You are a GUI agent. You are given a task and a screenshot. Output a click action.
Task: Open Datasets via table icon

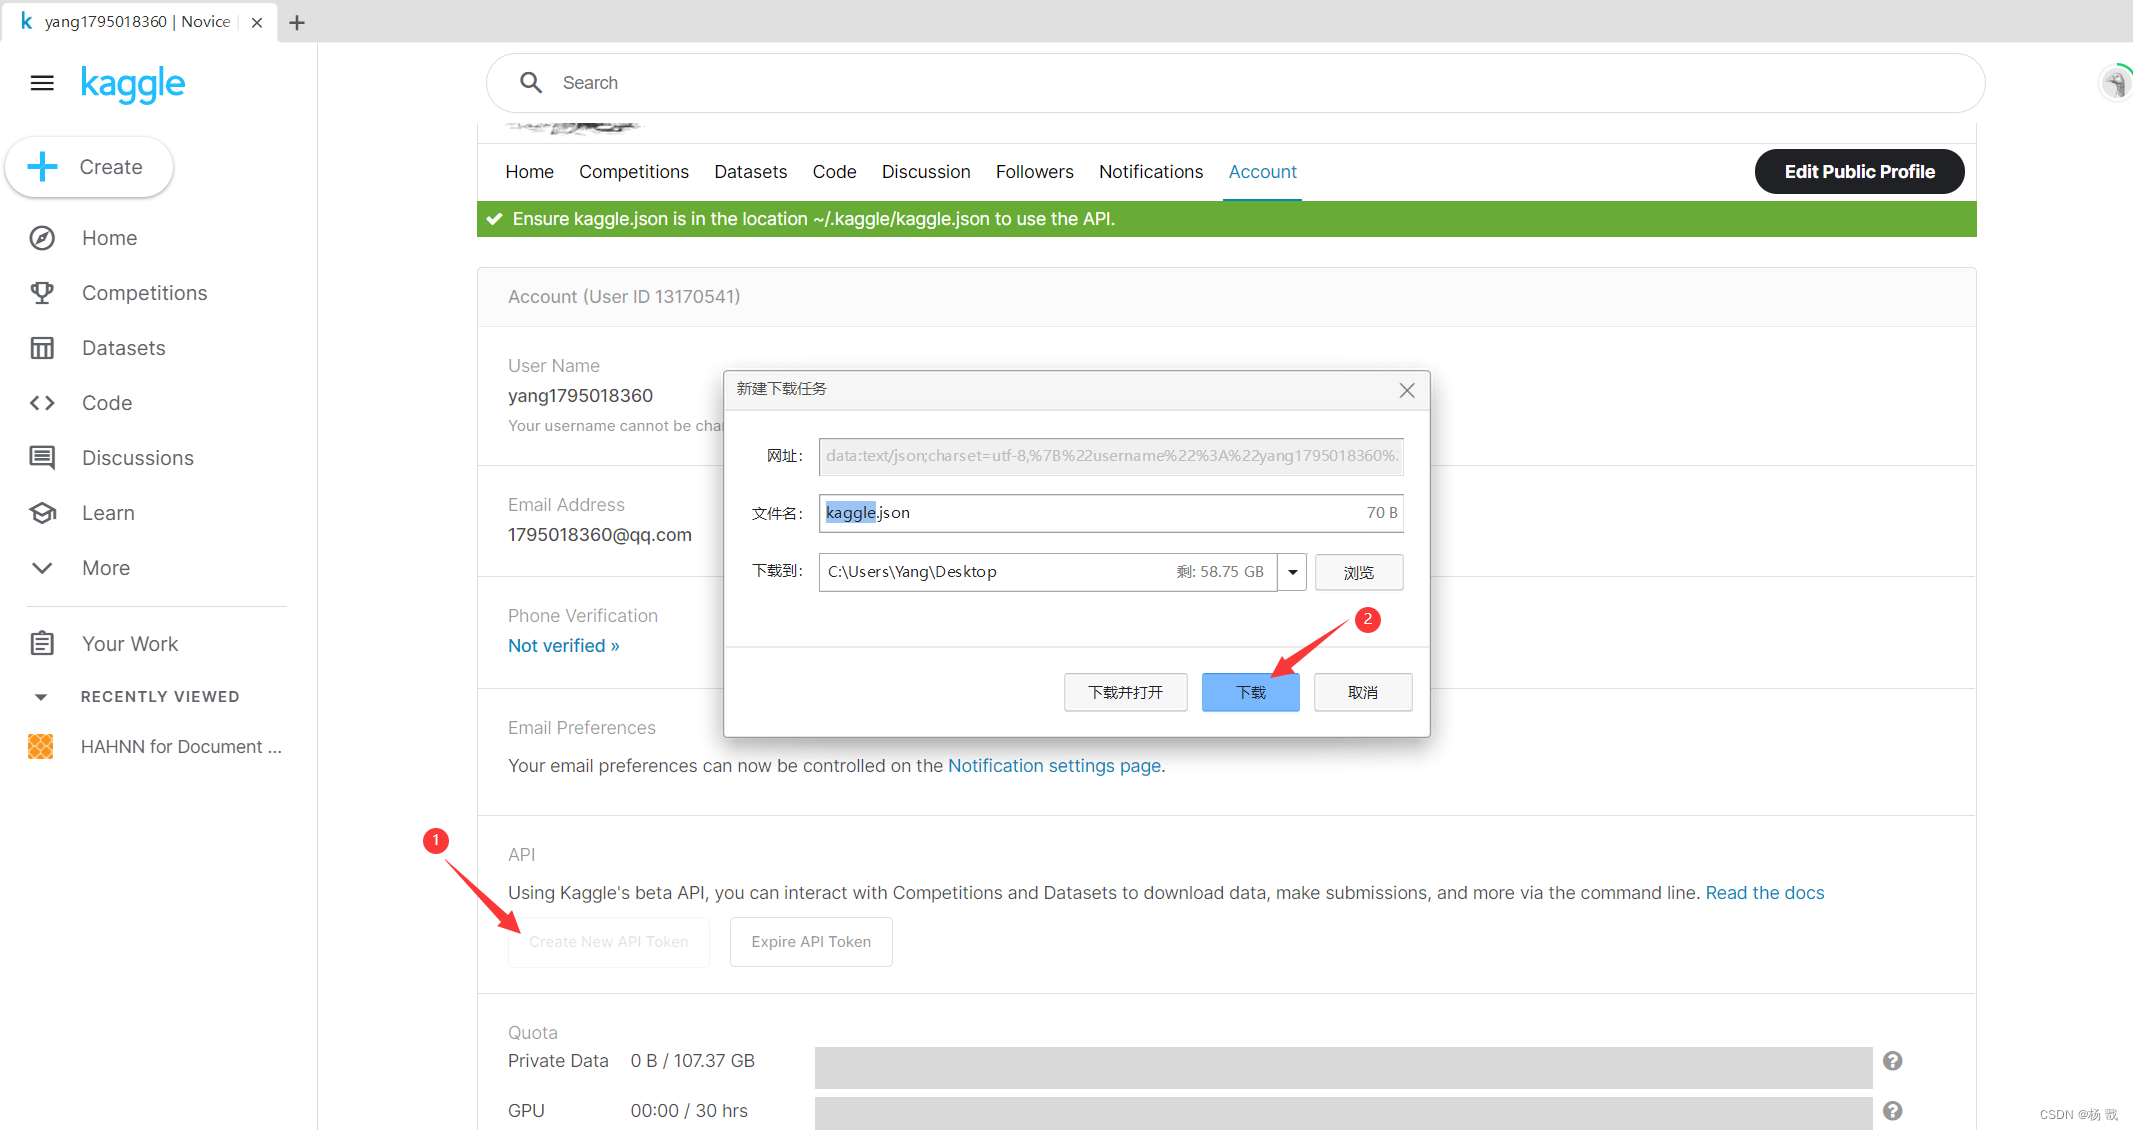click(42, 348)
